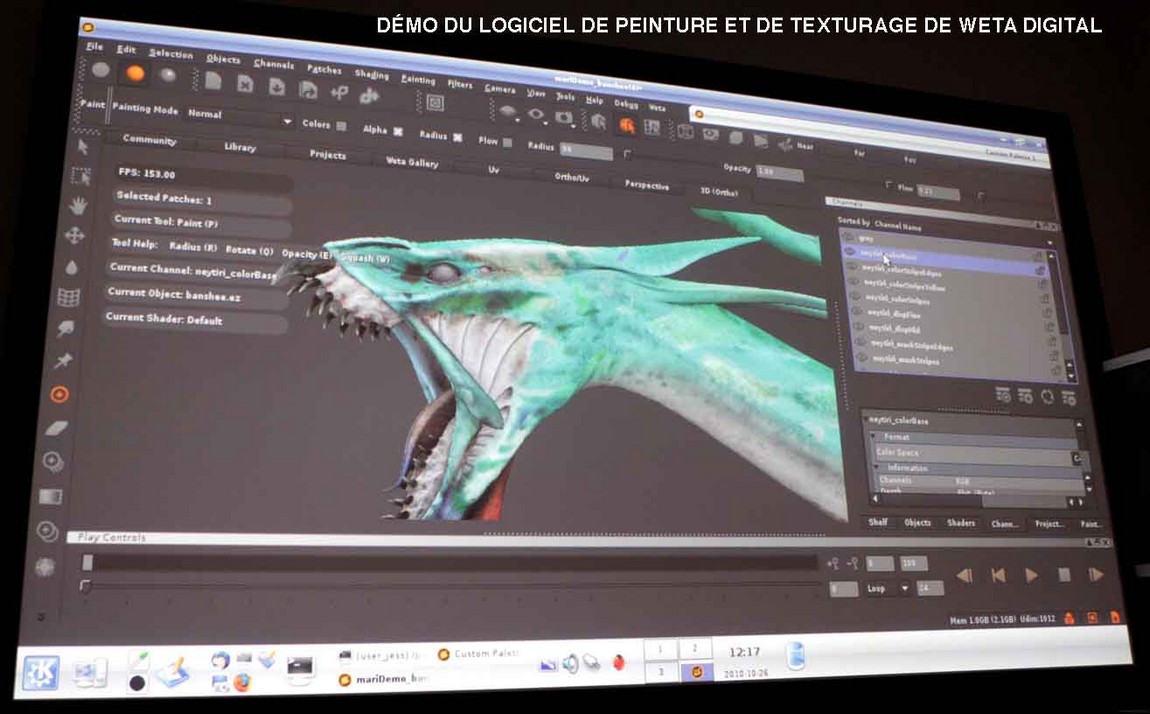The image size is (1150, 714).
Task: Launch Firefox from the taskbar
Action: pos(242,682)
